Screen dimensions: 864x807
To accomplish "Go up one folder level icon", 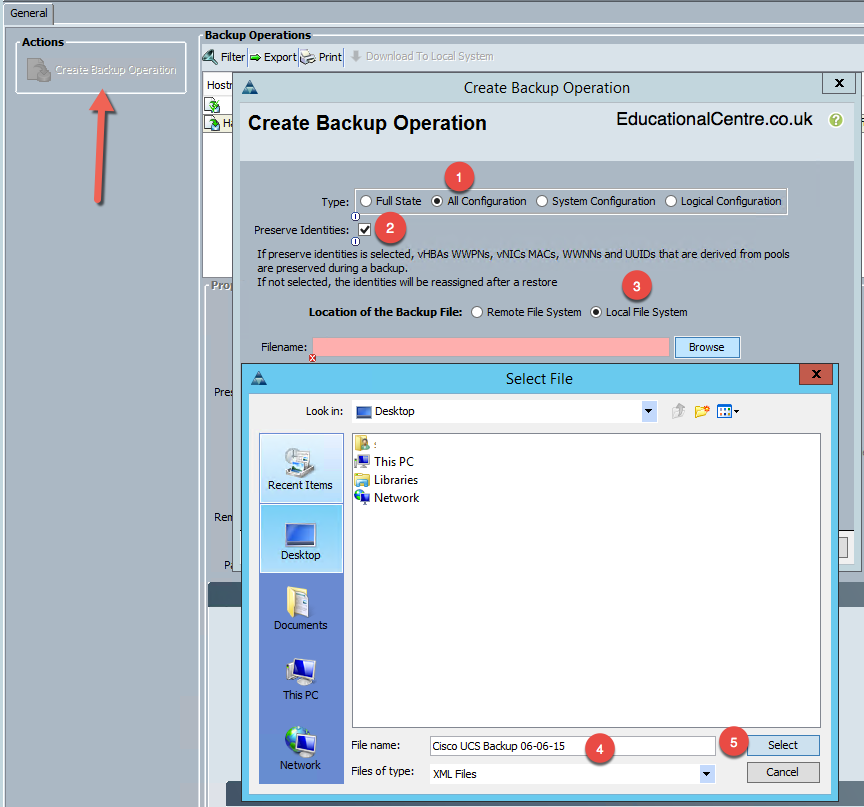I will [678, 411].
